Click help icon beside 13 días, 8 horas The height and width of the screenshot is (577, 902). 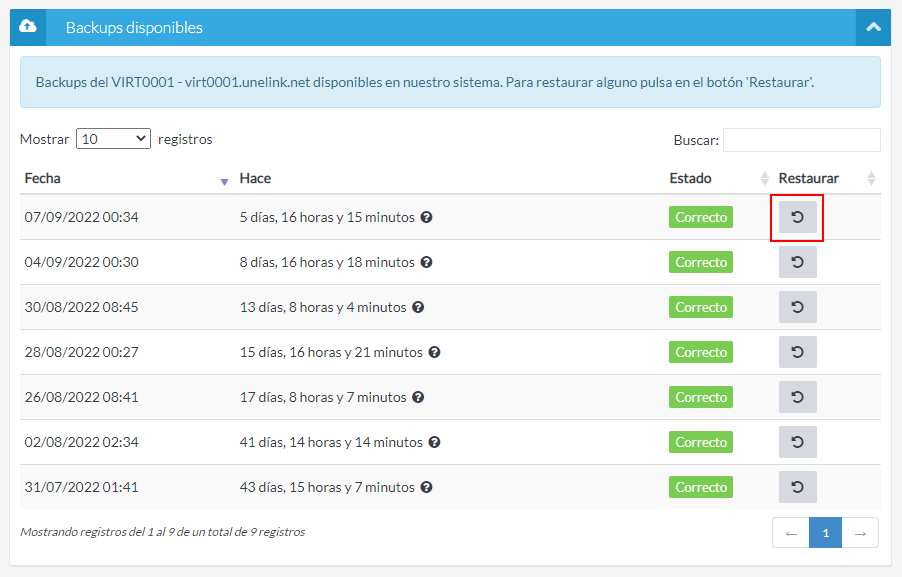418,307
